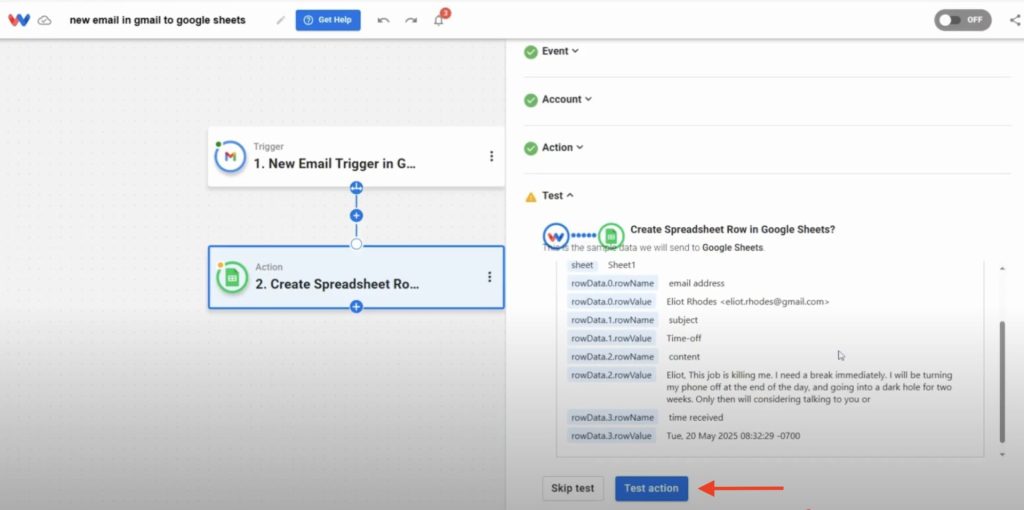Collapse the Test section
This screenshot has height=510, width=1024.
(x=558, y=195)
